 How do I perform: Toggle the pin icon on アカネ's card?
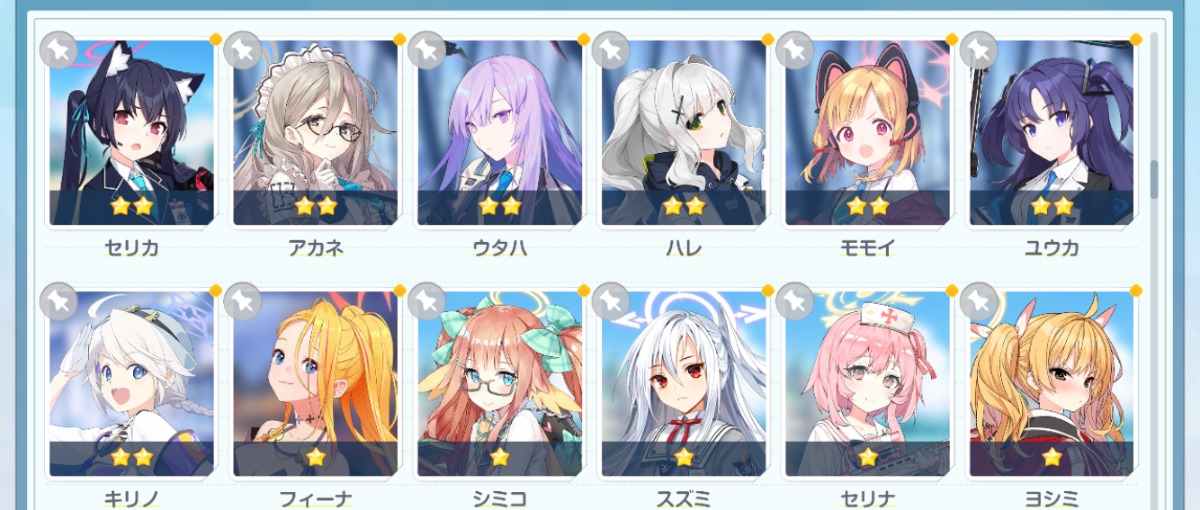(242, 50)
